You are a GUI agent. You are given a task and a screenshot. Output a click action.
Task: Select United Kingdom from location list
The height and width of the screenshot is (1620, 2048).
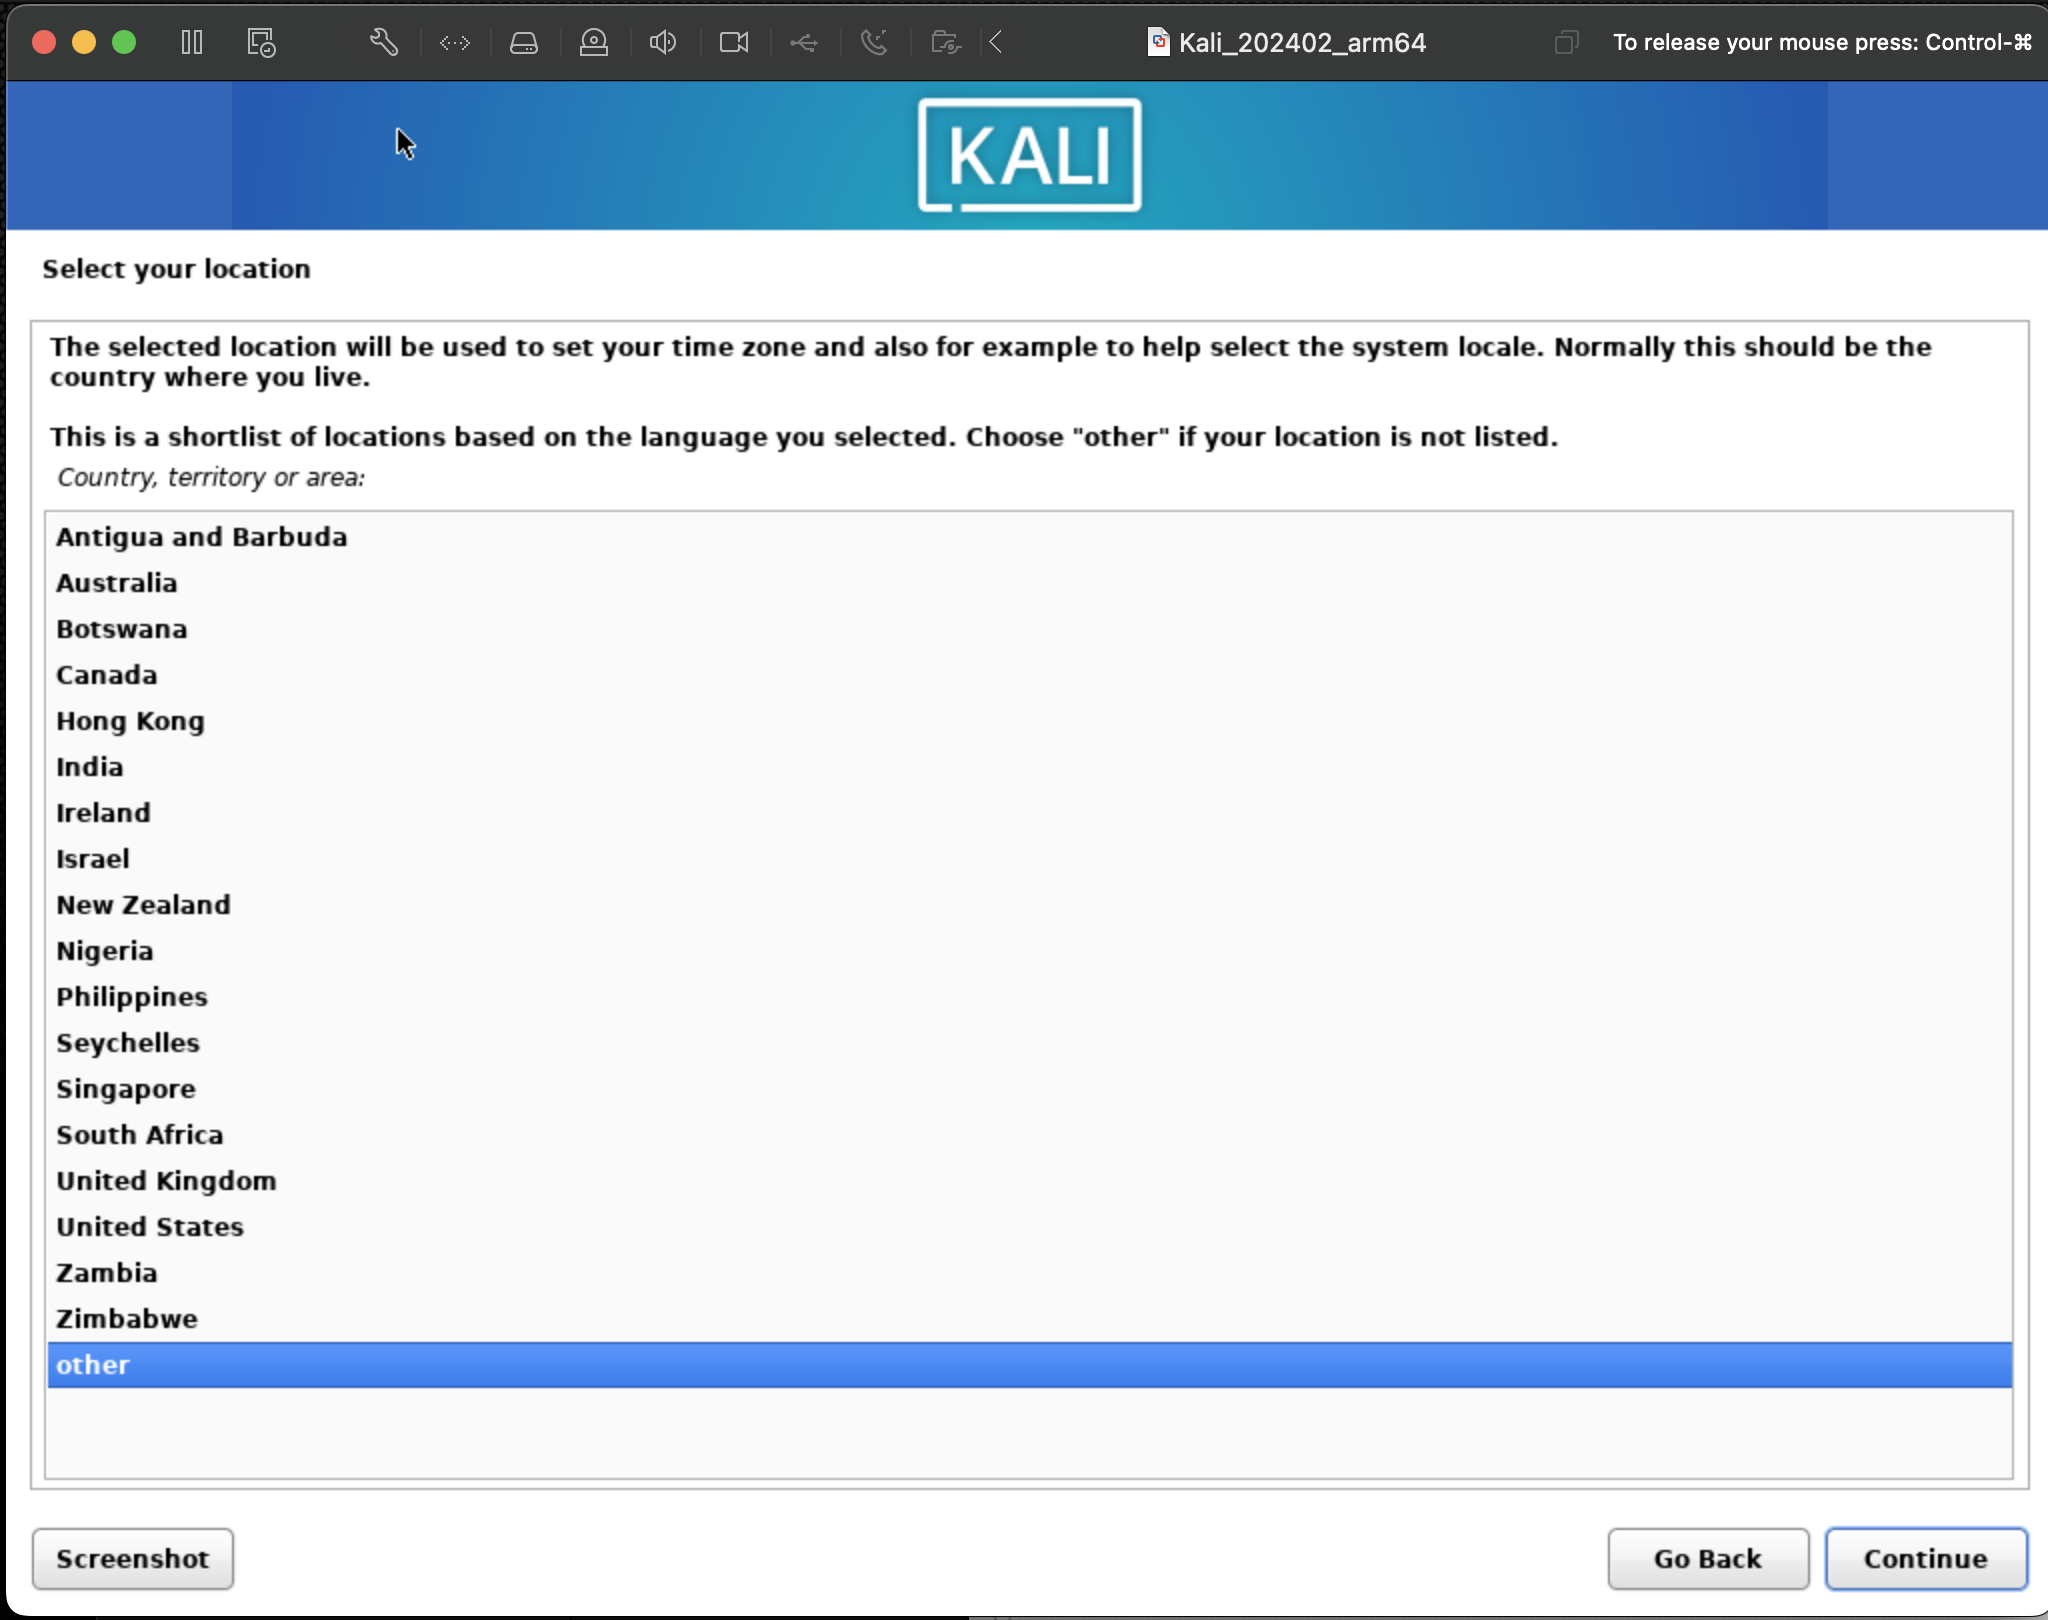(165, 1181)
